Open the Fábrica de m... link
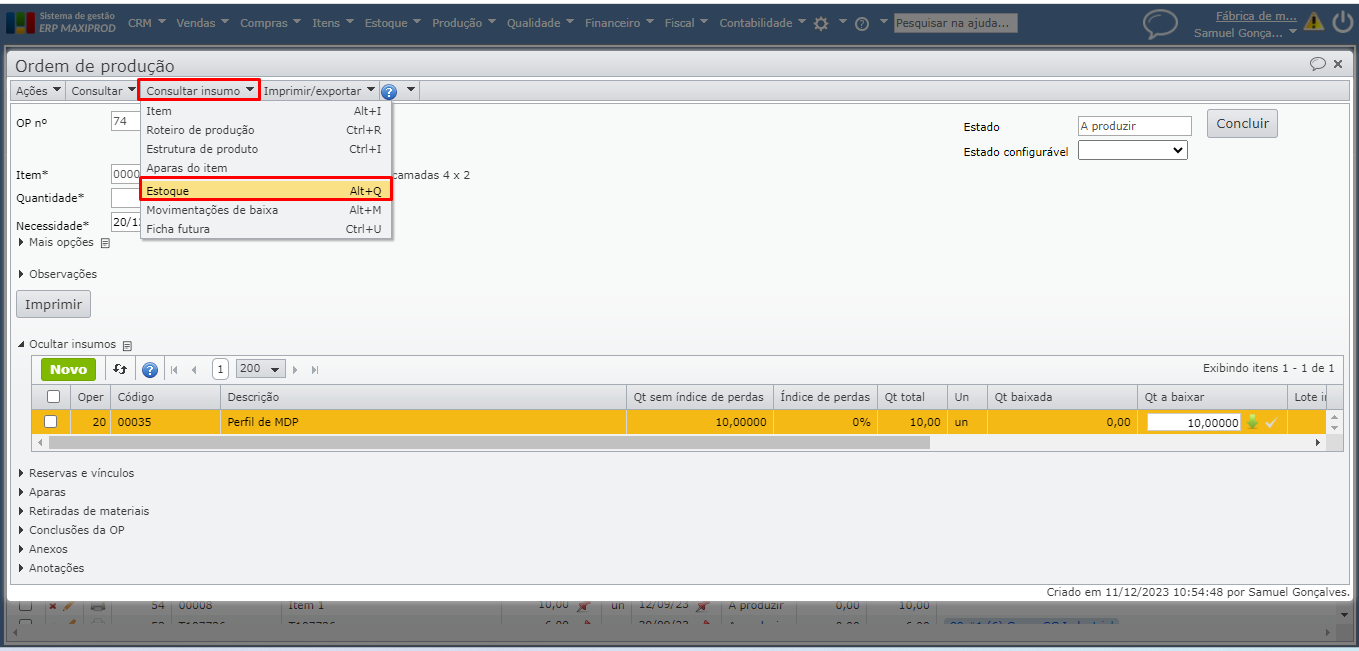Image resolution: width=1359 pixels, height=651 pixels. 1256,16
